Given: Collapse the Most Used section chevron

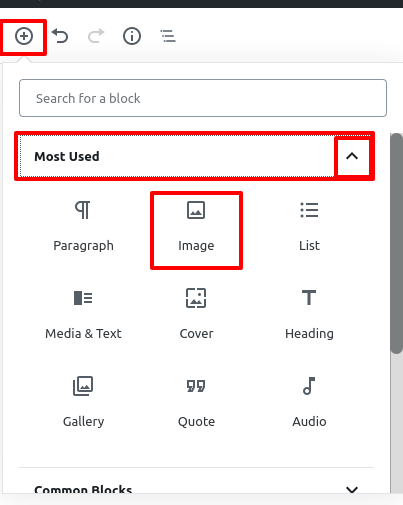Looking at the screenshot, I should pos(352,156).
